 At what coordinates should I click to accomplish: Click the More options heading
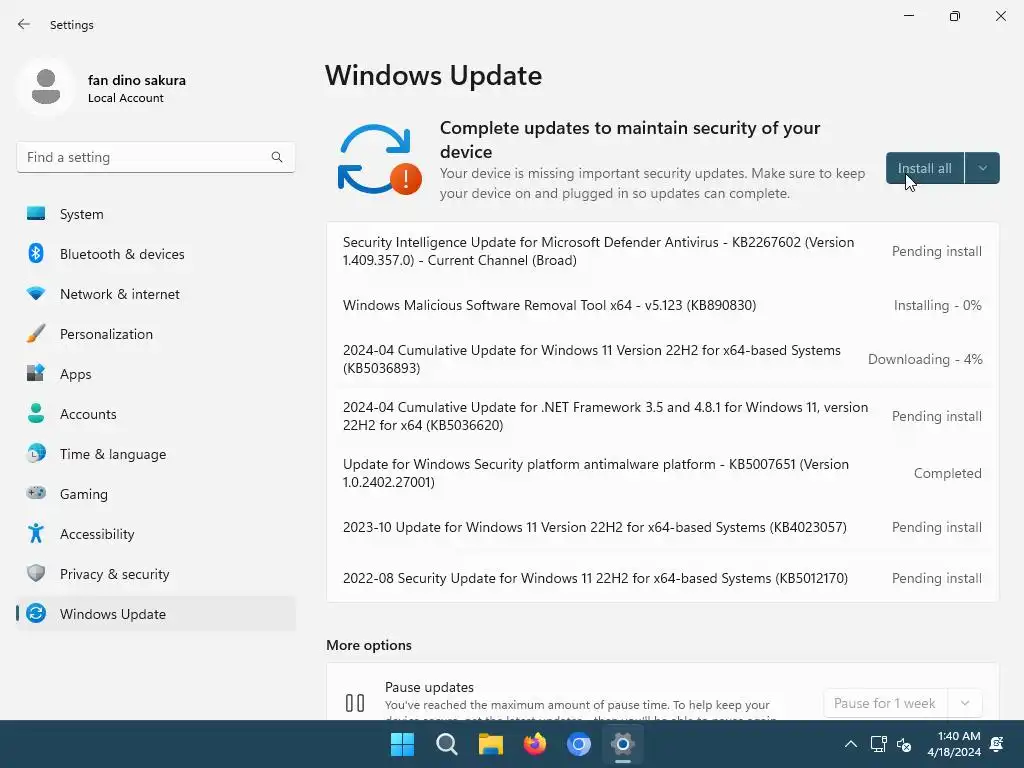(369, 645)
